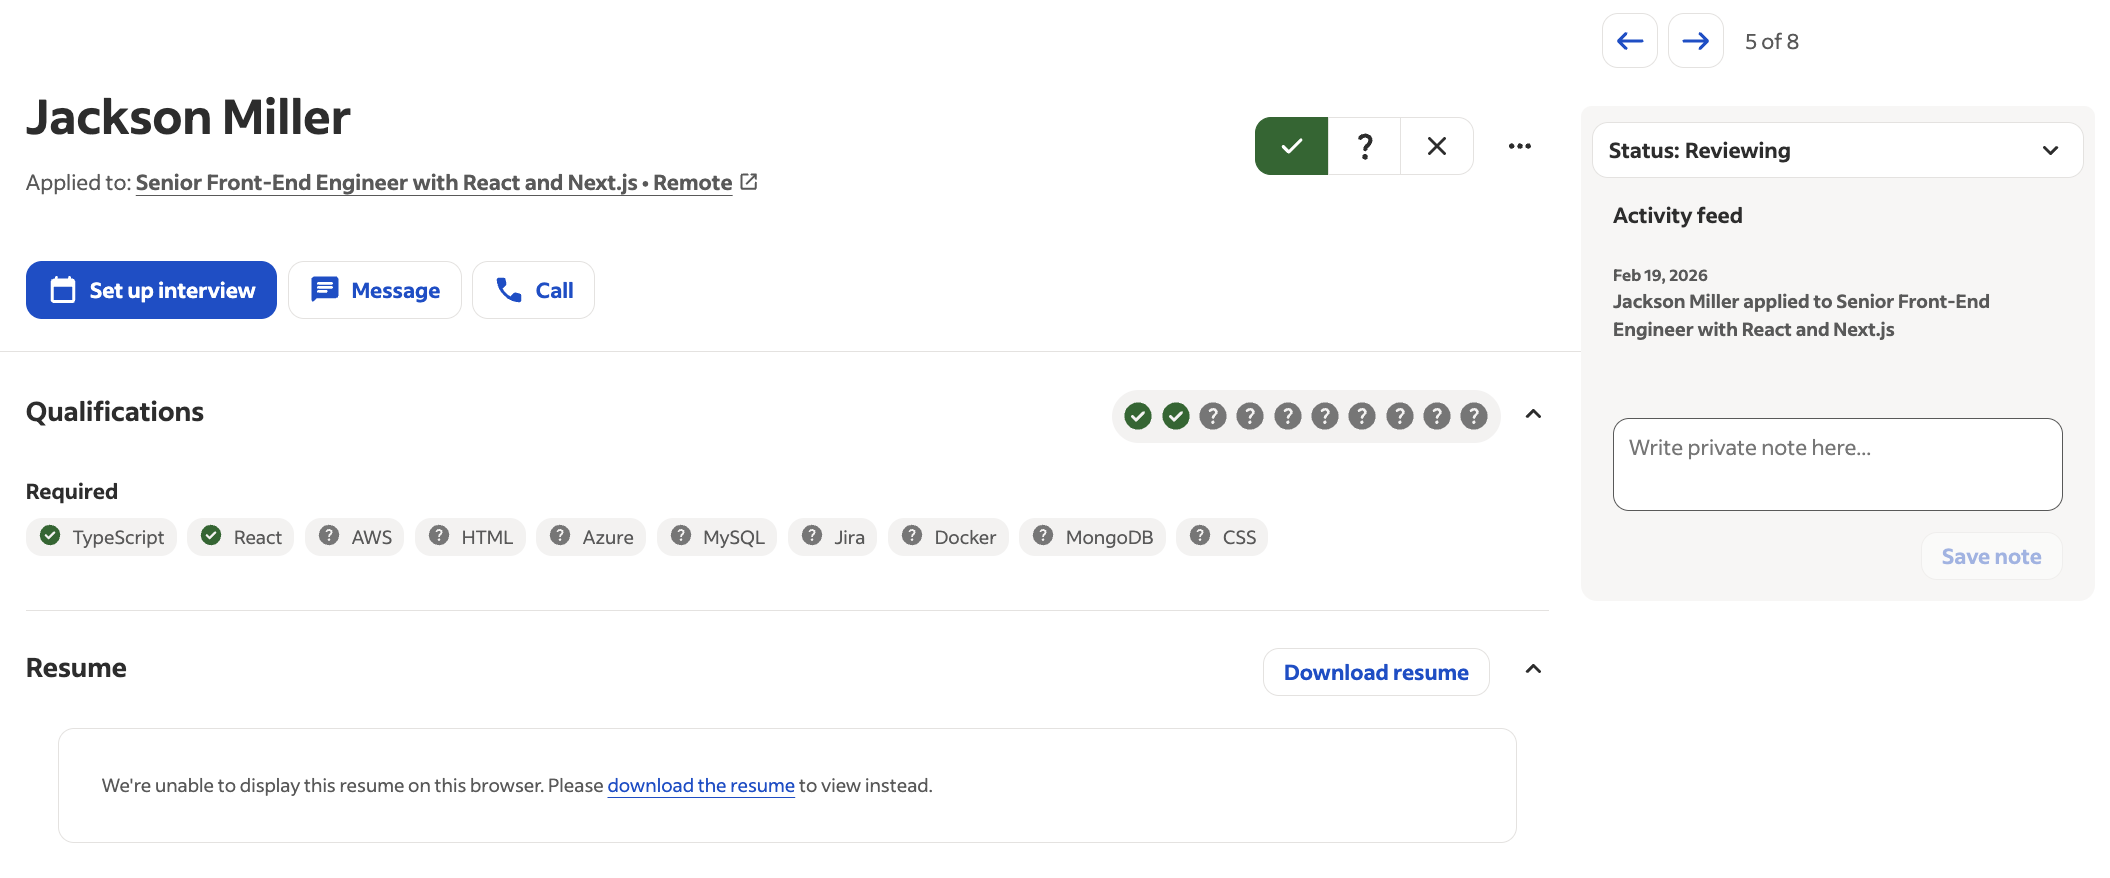
Task: Open the Status: Reviewing dropdown
Action: point(1836,150)
